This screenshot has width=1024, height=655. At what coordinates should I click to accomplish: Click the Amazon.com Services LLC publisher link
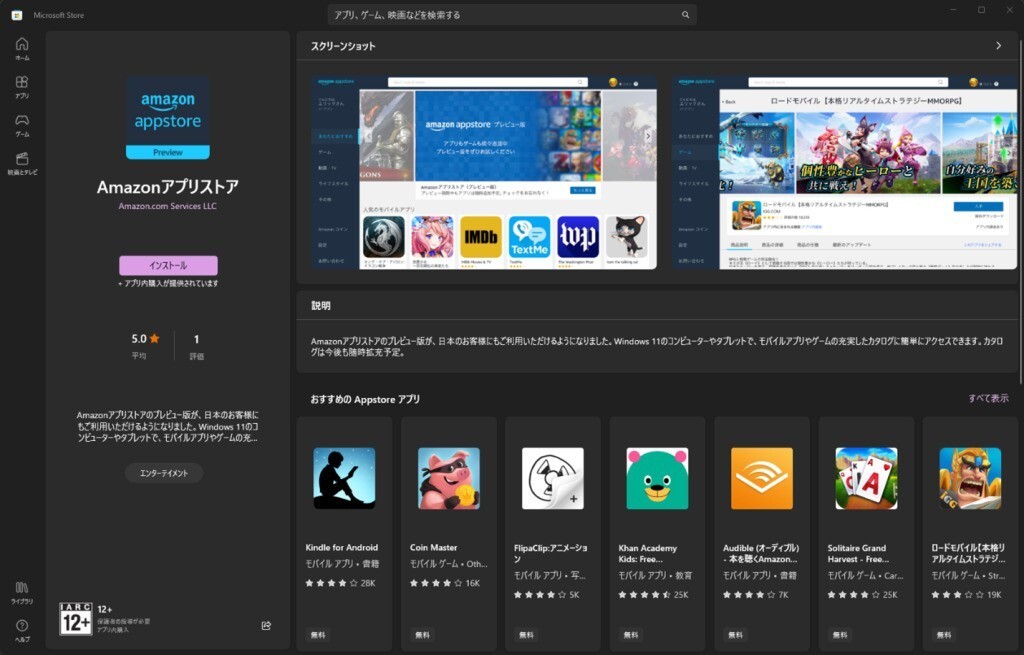(x=166, y=207)
